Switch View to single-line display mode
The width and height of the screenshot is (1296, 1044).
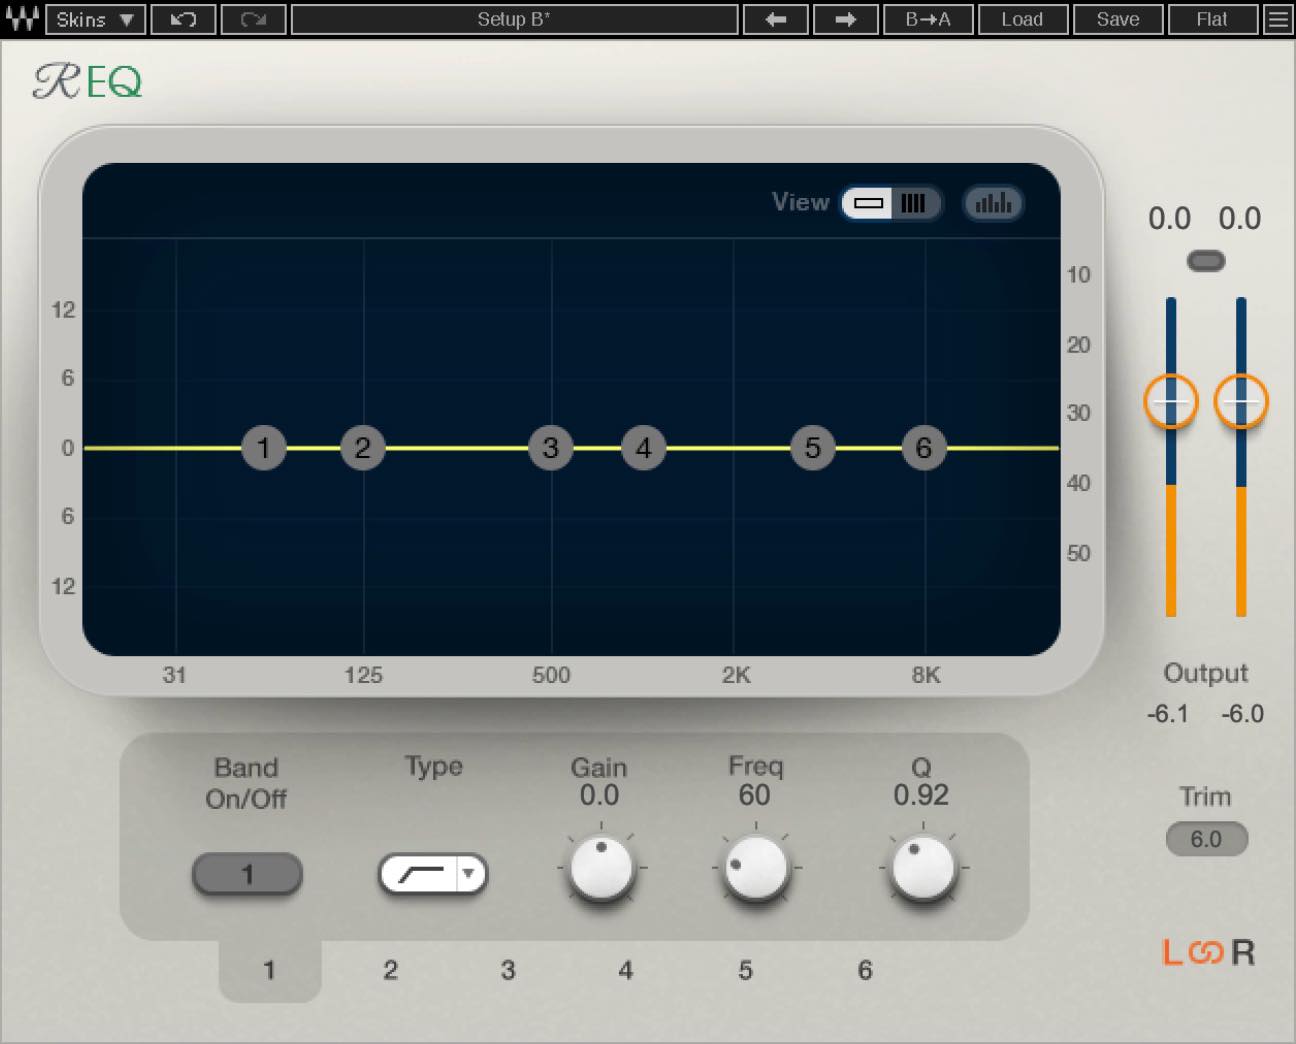(868, 203)
